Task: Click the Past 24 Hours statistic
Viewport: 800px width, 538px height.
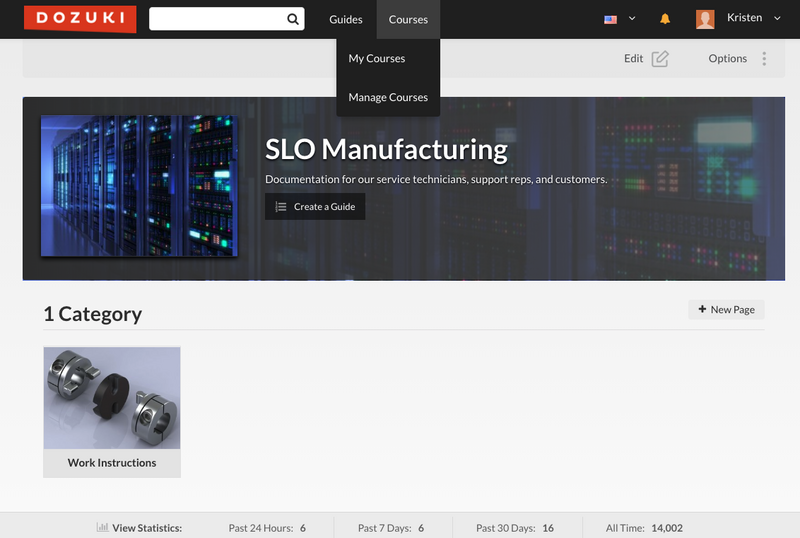Action: point(267,528)
